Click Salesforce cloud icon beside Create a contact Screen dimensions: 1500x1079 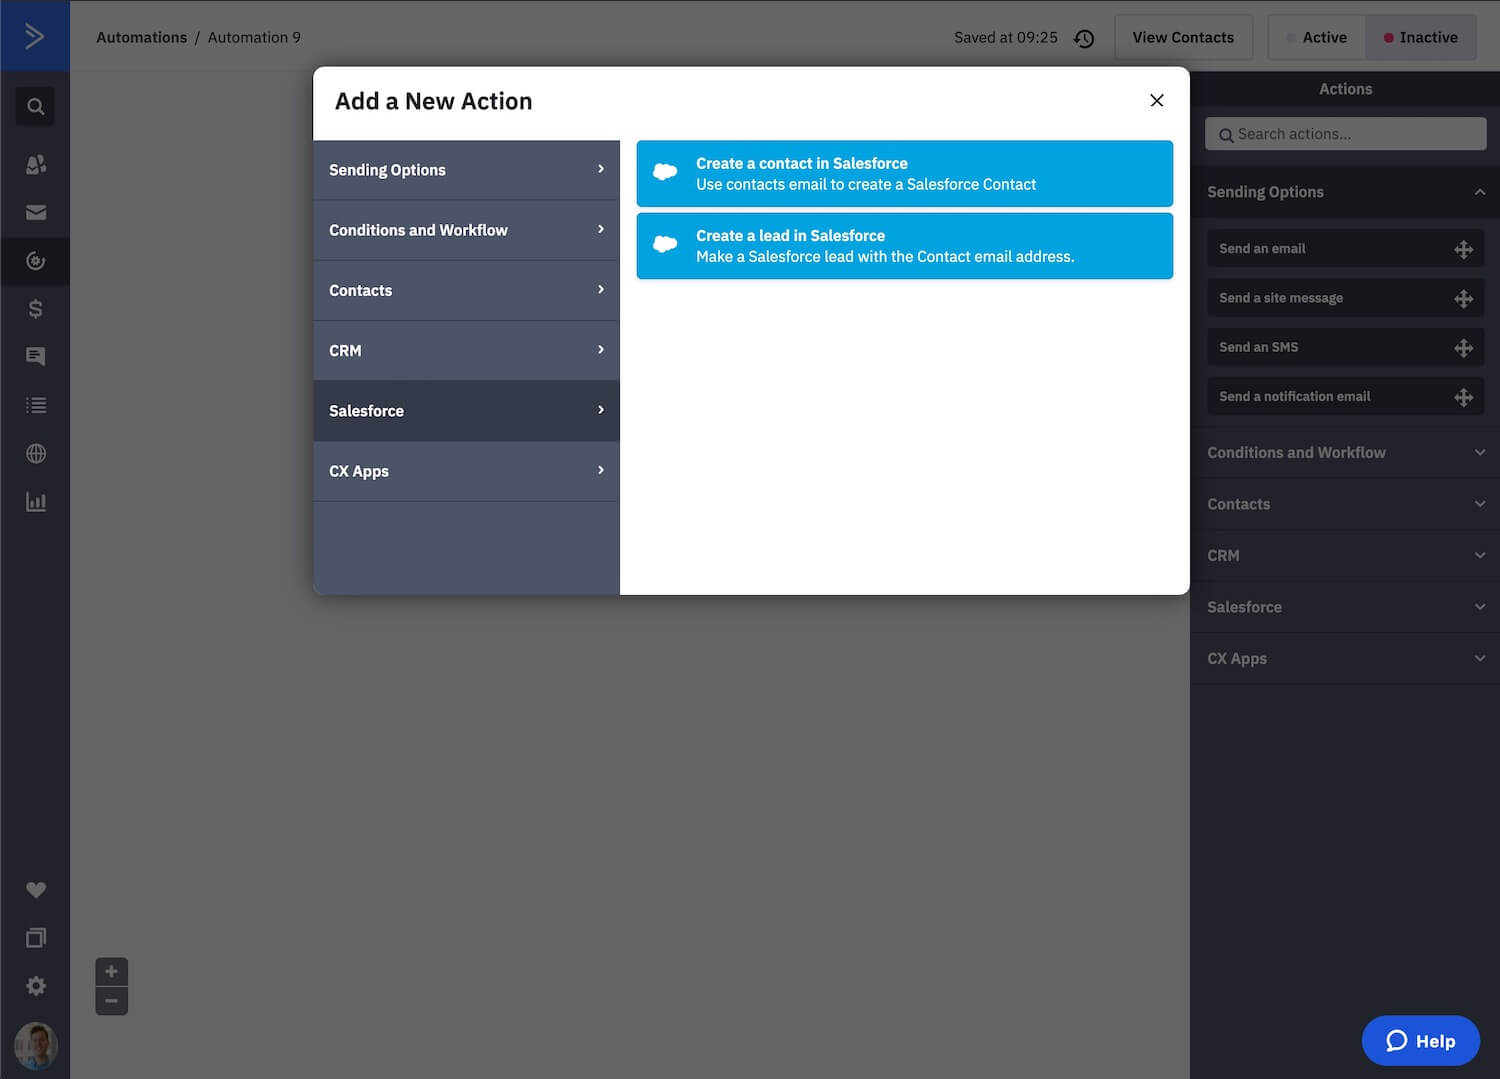pyautogui.click(x=665, y=172)
